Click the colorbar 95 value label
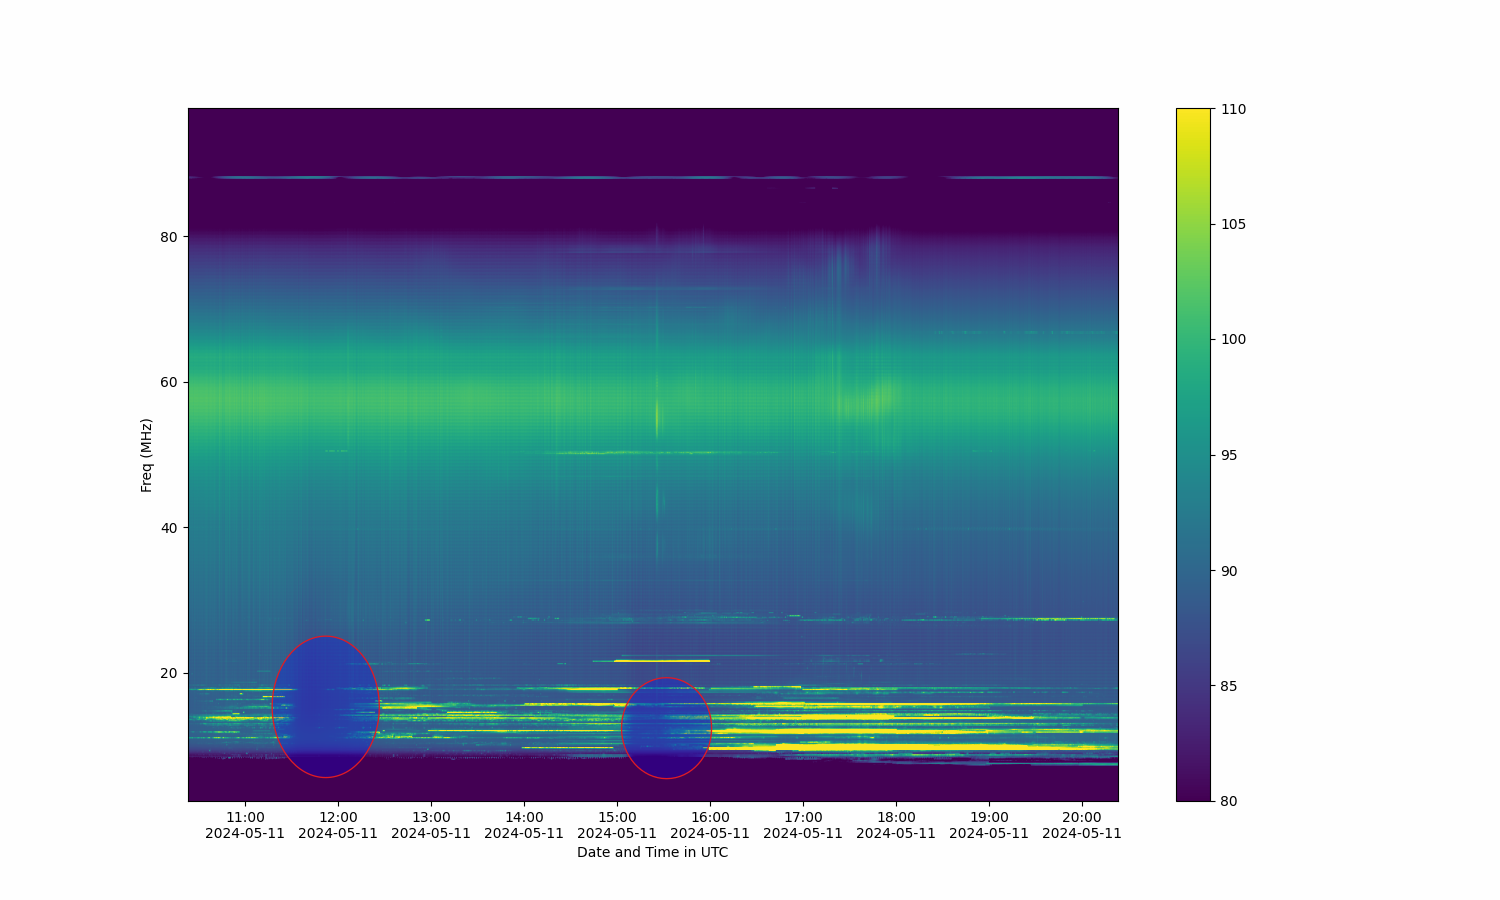 pyautogui.click(x=1229, y=455)
